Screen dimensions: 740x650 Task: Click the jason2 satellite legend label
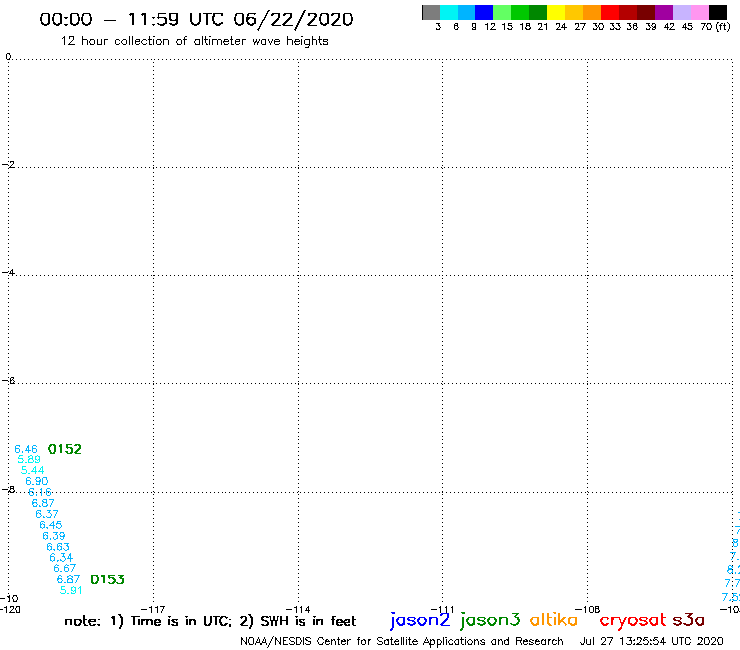coord(420,620)
